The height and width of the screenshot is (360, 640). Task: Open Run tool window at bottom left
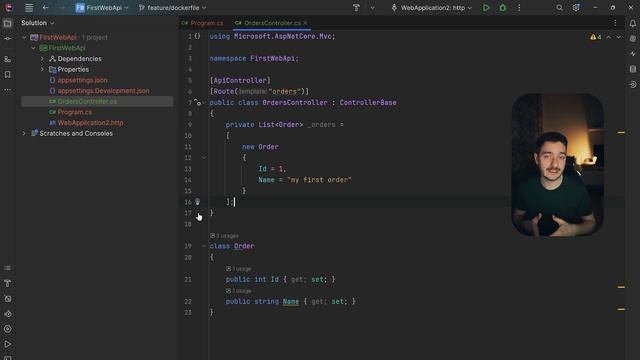click(x=7, y=344)
